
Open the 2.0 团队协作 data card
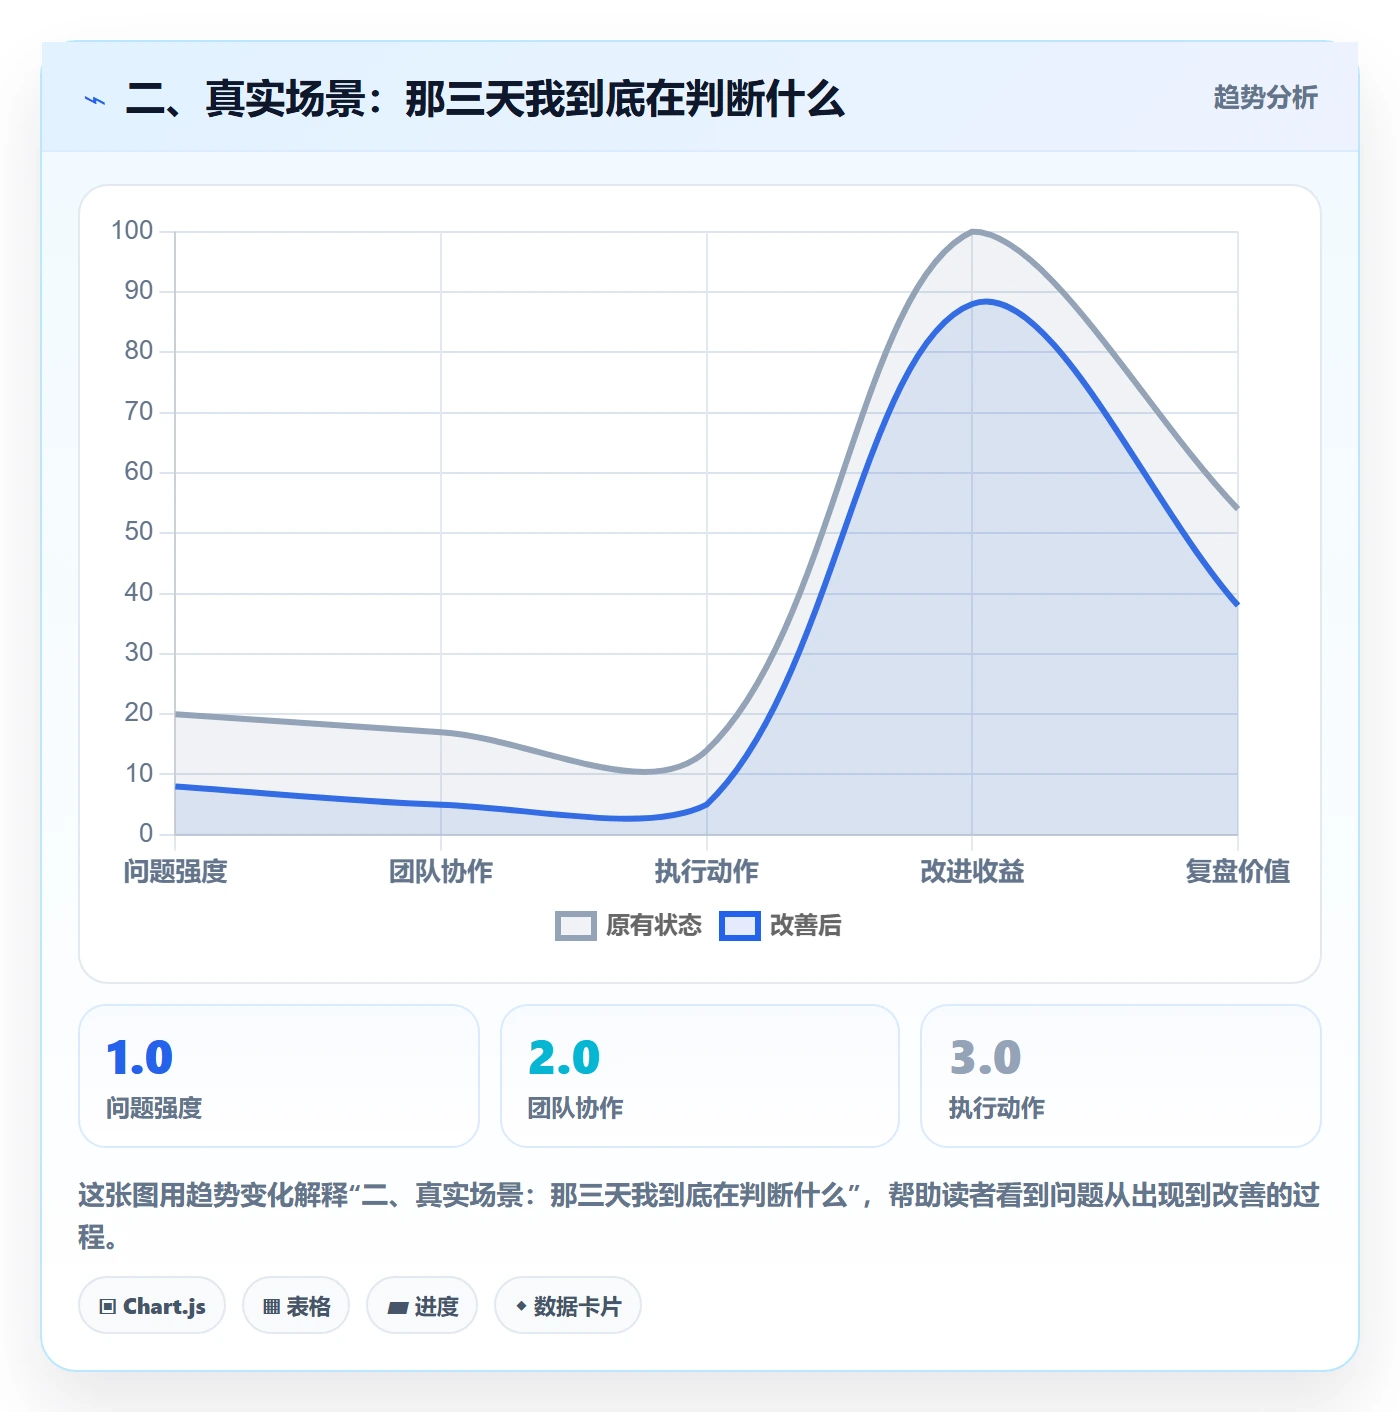point(700,1076)
